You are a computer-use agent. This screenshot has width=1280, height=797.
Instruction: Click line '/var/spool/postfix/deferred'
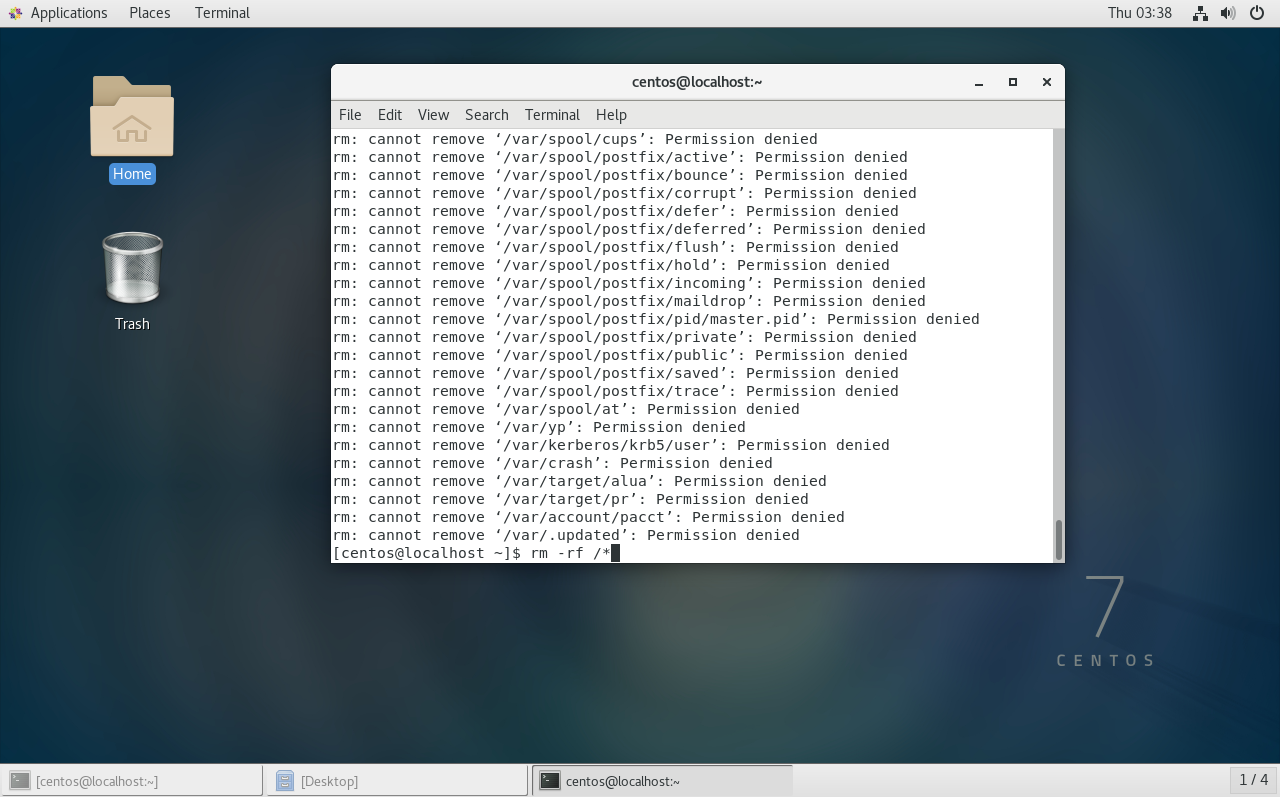[x=629, y=229]
